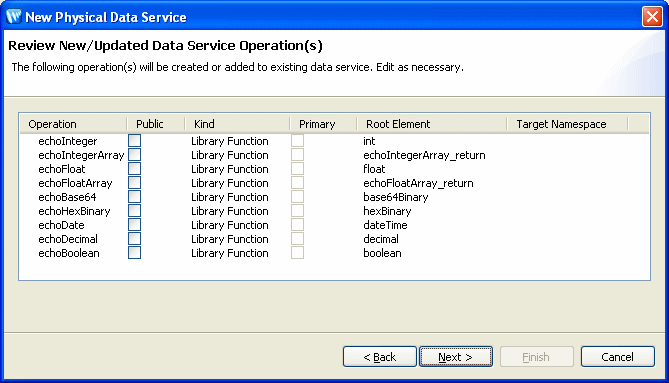
Task: Toggle Public checkbox for echoDecimal
Action: point(134,239)
